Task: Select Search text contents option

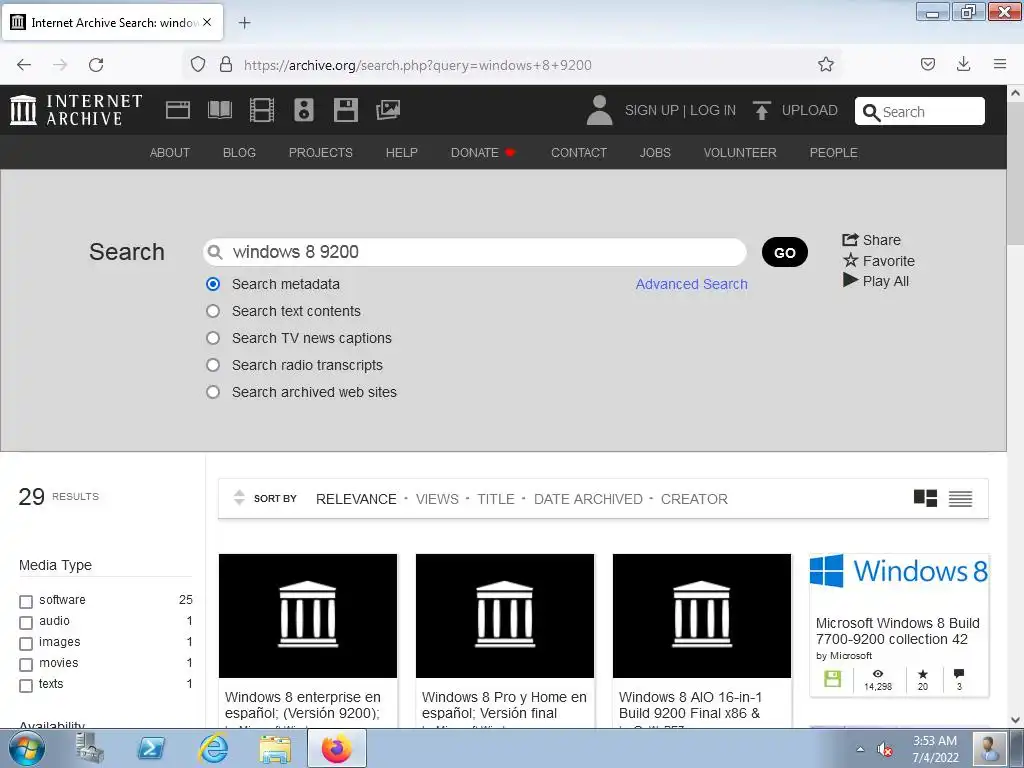Action: pyautogui.click(x=213, y=311)
